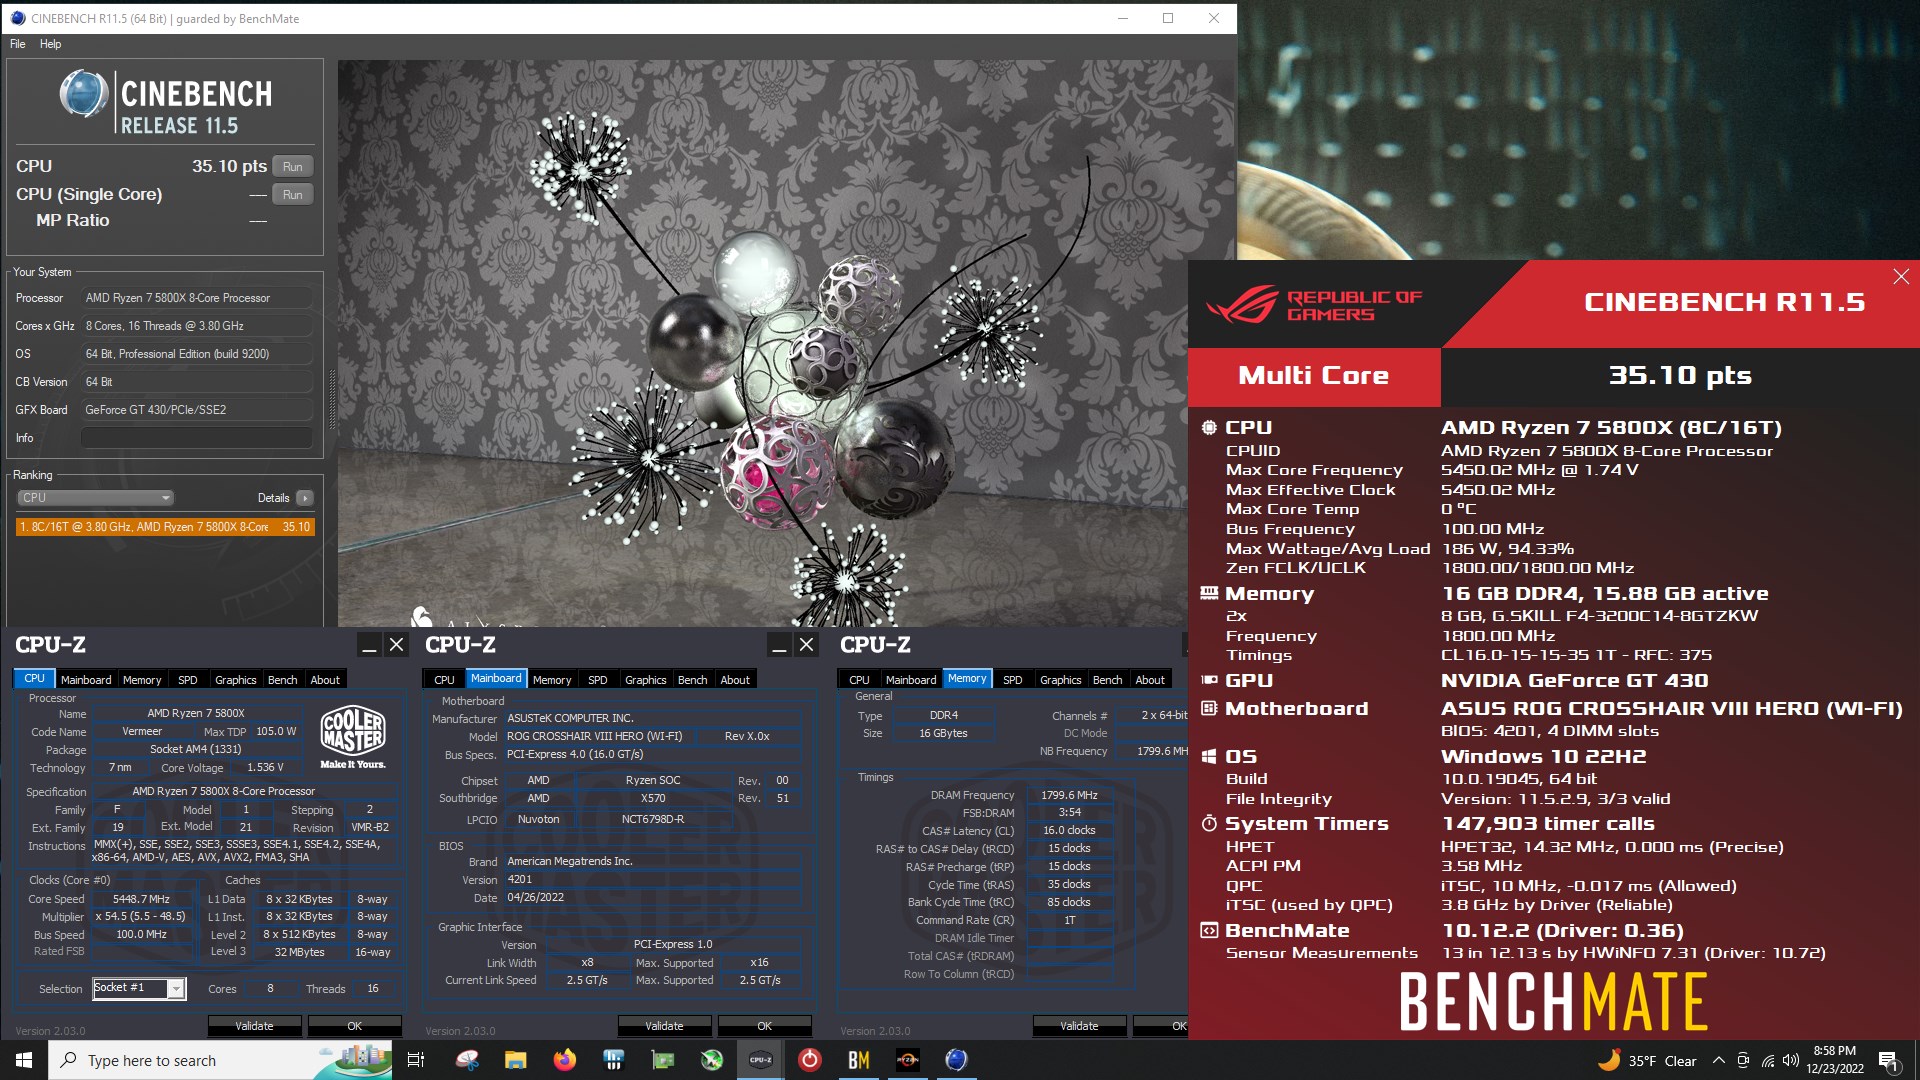This screenshot has height=1080, width=1920.
Task: Open the volume control in system tray
Action: pyautogui.click(x=1791, y=1061)
